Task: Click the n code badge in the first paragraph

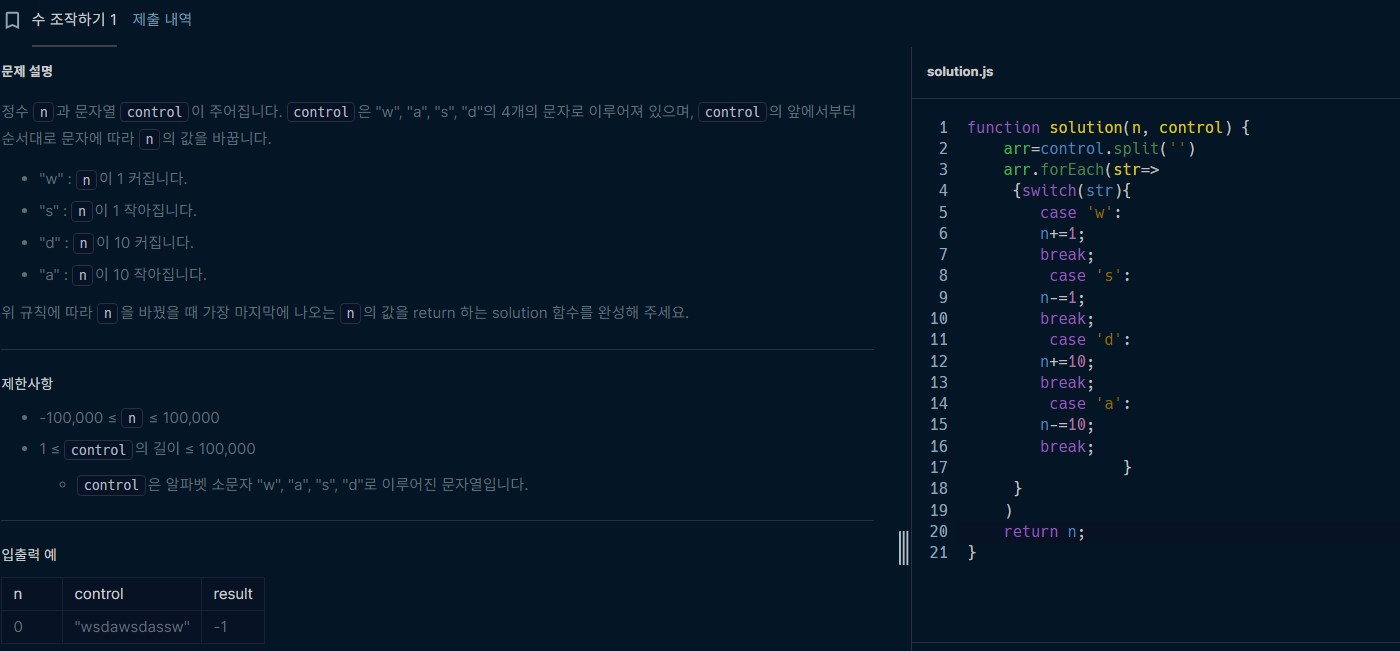Action: point(43,111)
